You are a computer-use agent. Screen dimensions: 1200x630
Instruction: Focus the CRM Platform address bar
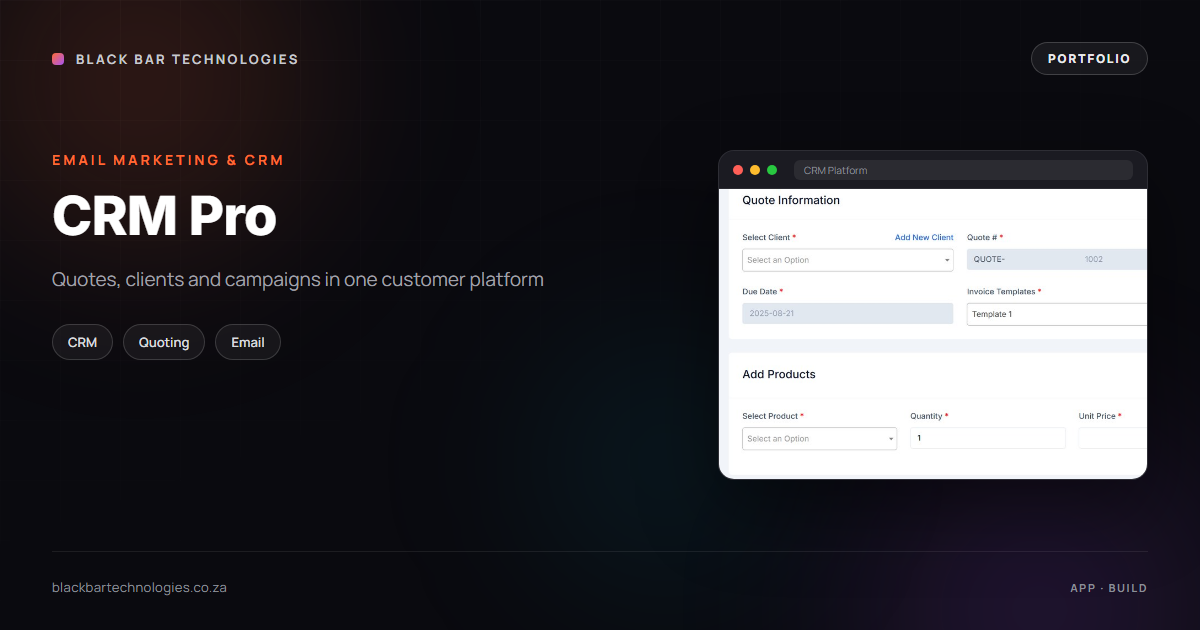tap(963, 170)
